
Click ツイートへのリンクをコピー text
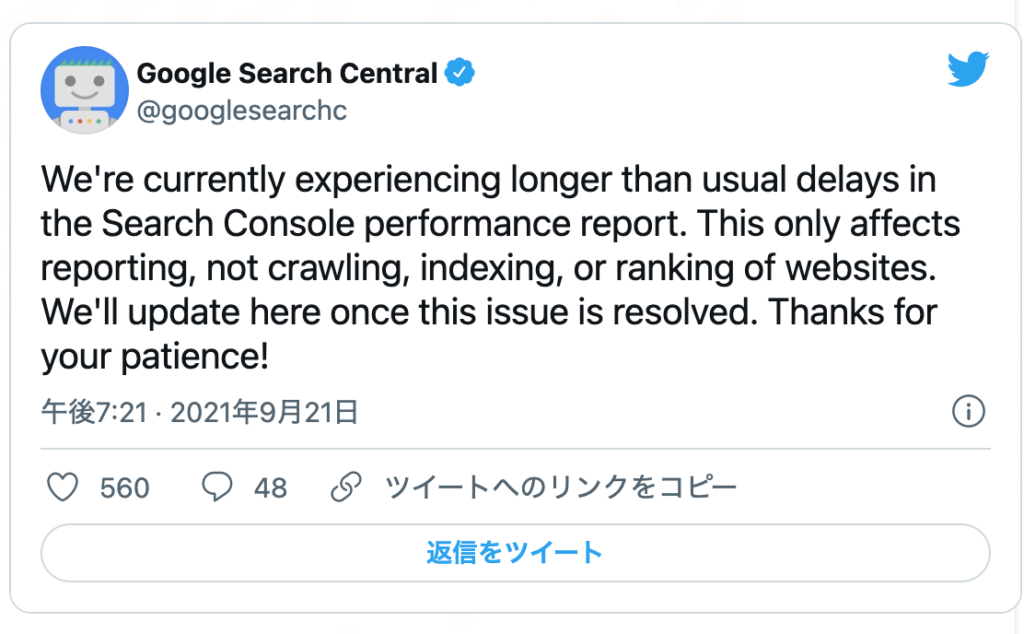[561, 487]
